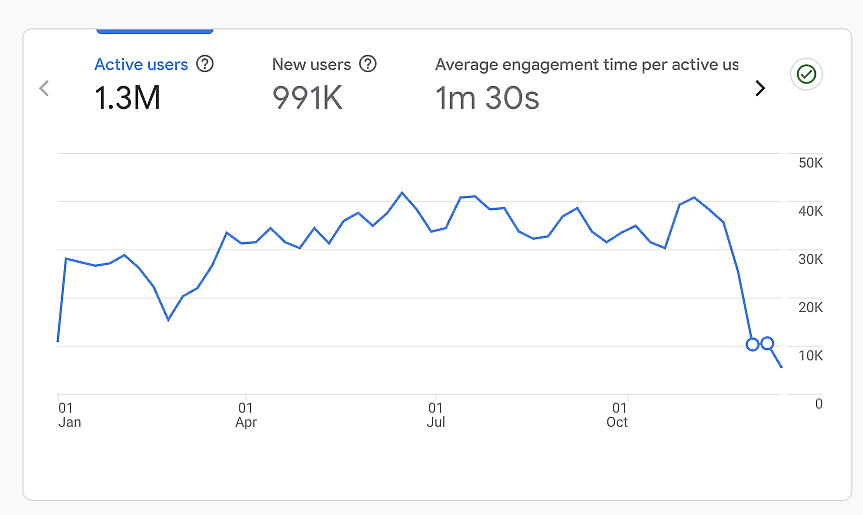Click the 01 Jan x-axis label
The image size is (863, 515).
pyautogui.click(x=69, y=415)
